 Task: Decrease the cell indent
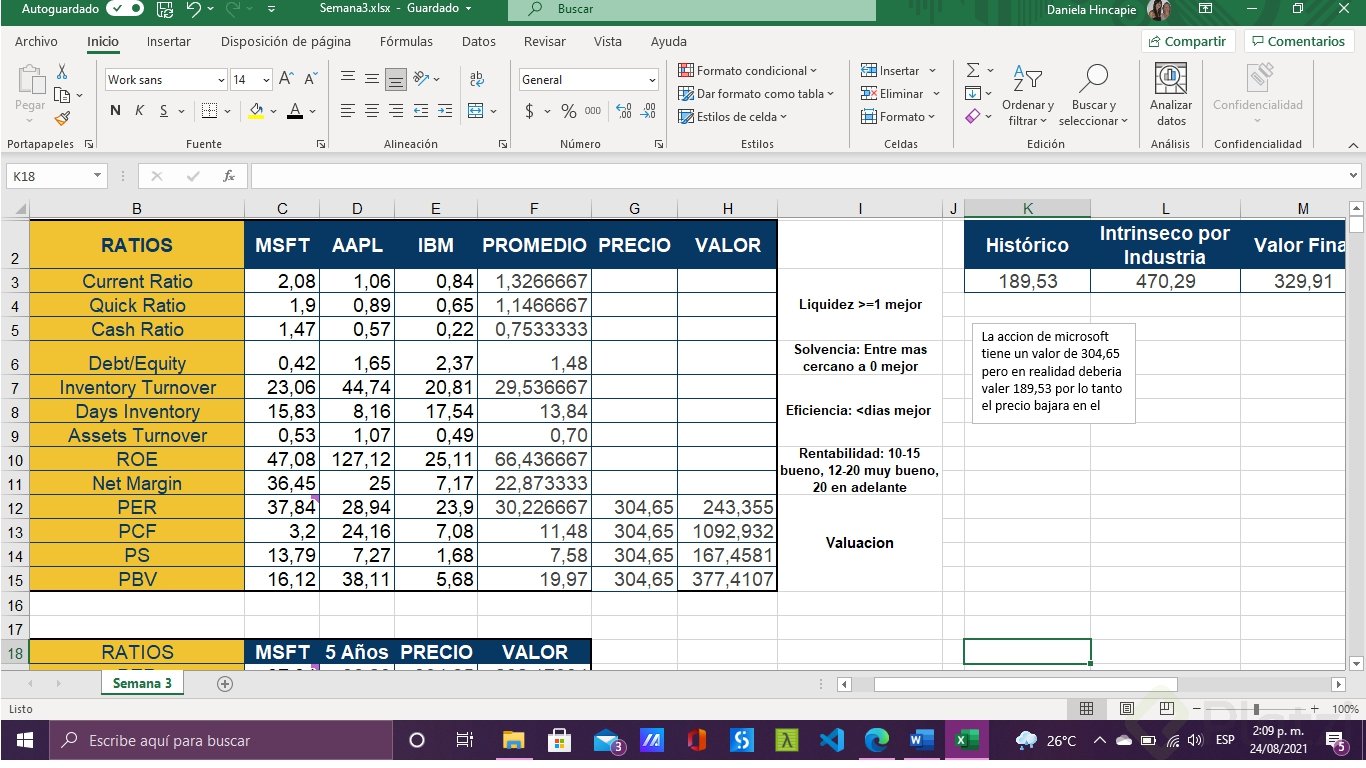pyautogui.click(x=421, y=111)
